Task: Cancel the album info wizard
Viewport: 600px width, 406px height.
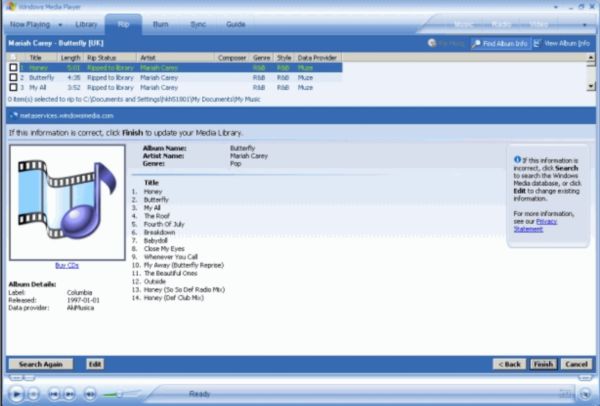Action: point(576,364)
